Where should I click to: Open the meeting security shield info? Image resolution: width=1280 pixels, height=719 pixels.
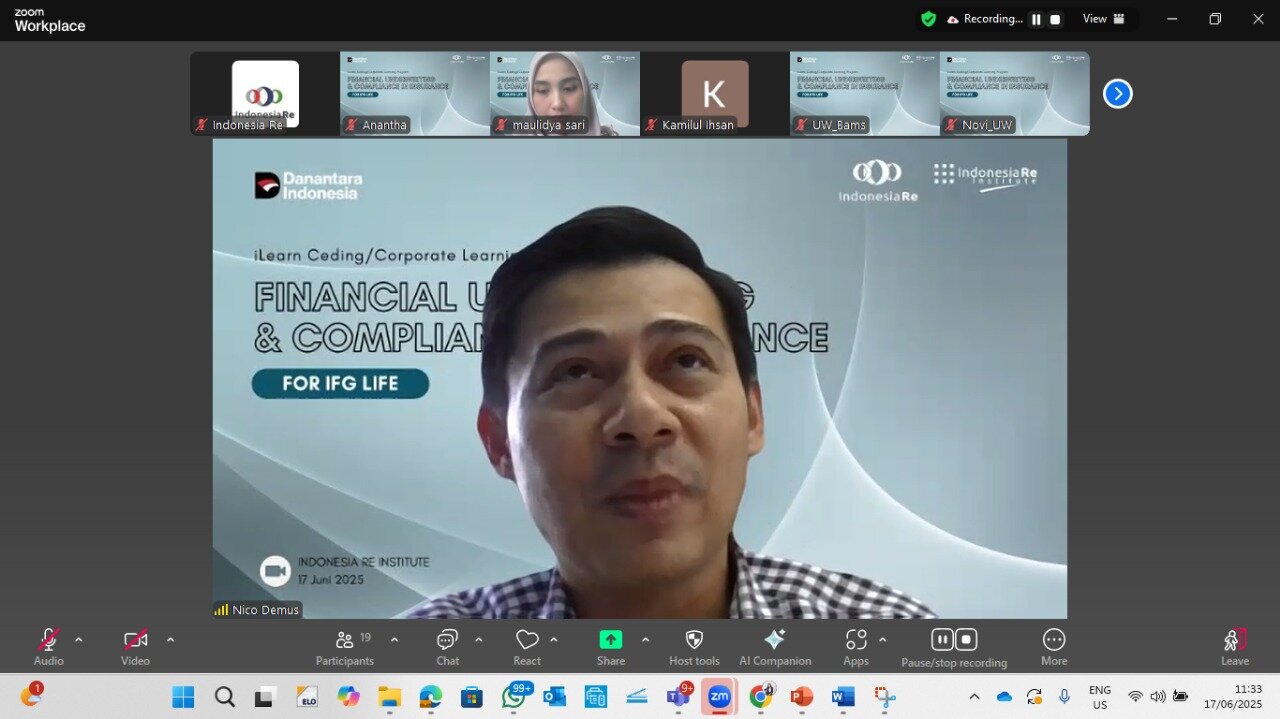pyautogui.click(x=929, y=19)
